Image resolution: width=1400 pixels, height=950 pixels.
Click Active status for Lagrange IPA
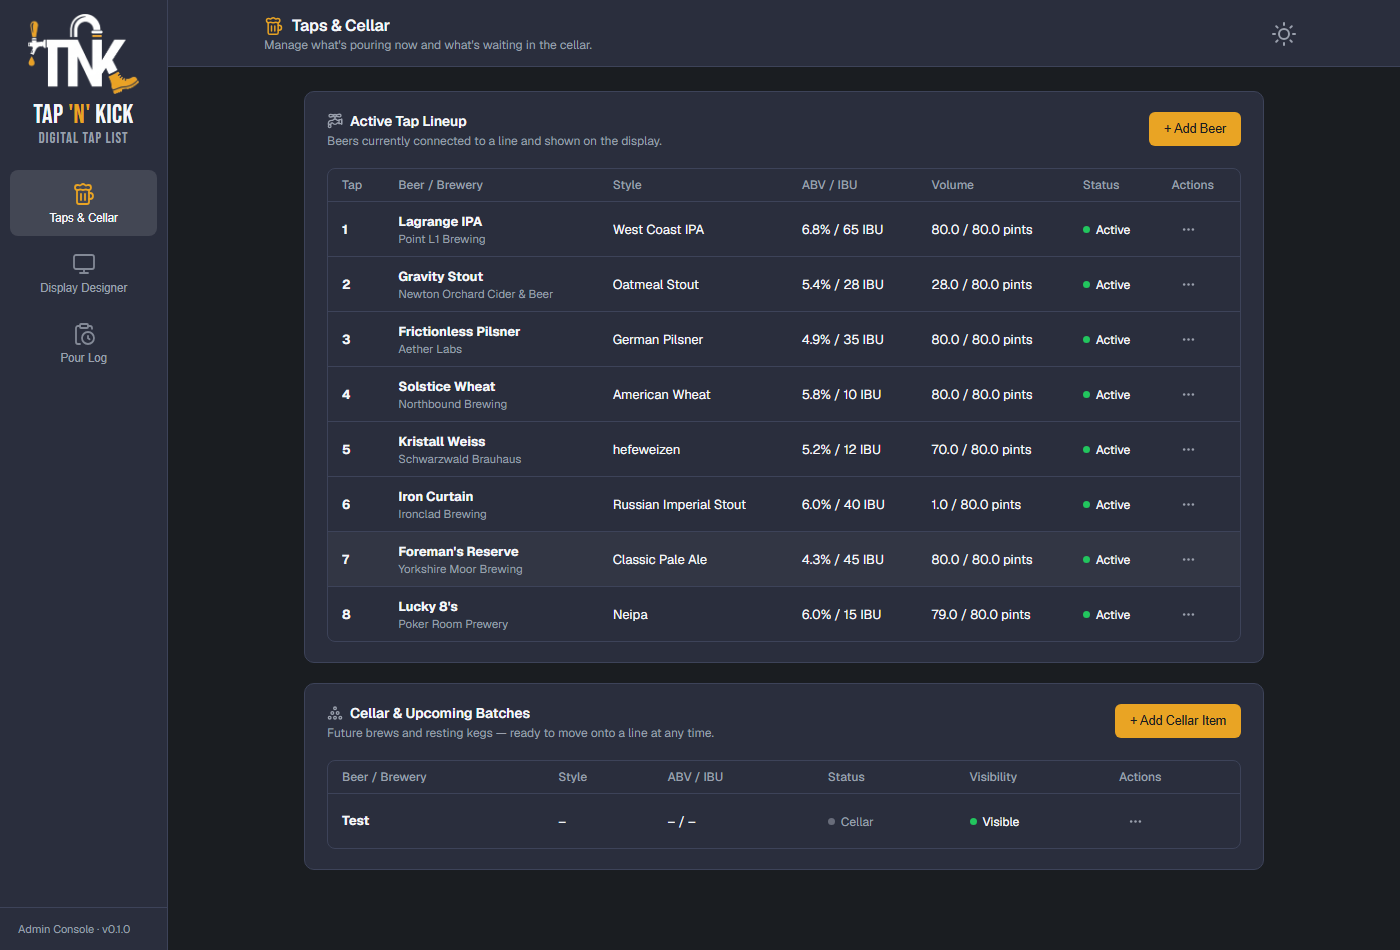(1106, 230)
